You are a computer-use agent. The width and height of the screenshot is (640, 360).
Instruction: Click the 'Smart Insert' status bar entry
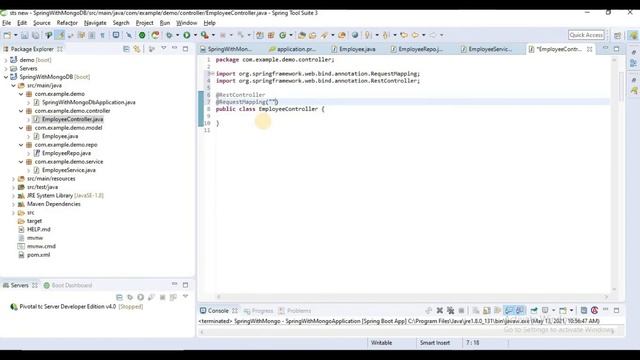[435, 343]
